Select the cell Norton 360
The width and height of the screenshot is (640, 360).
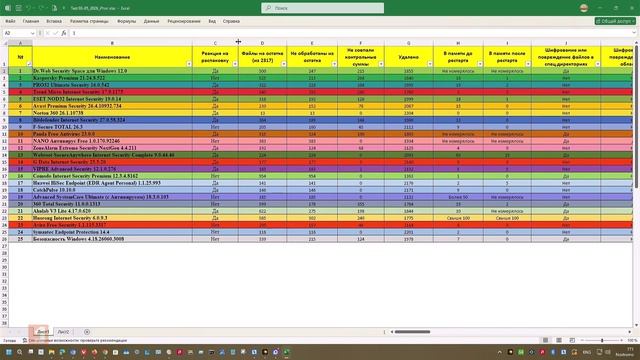112,113
